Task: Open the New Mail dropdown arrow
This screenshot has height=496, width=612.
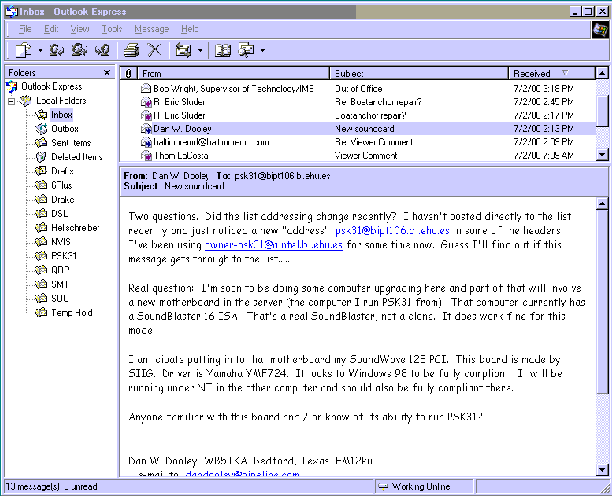Action: (40, 50)
